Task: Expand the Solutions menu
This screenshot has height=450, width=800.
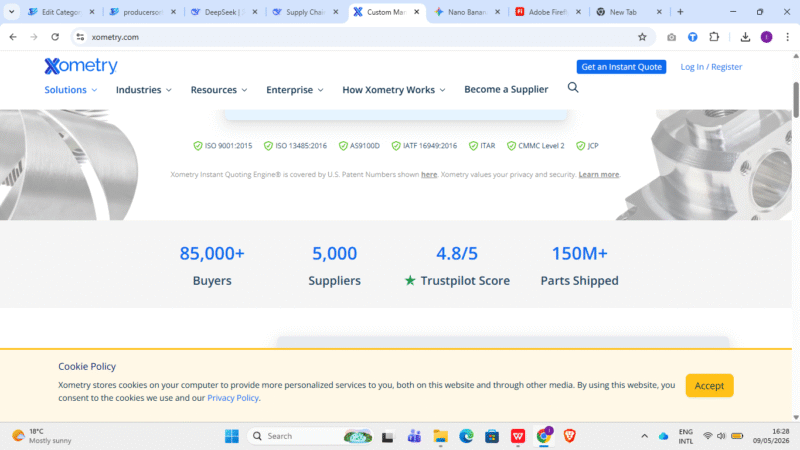Action: (x=70, y=90)
